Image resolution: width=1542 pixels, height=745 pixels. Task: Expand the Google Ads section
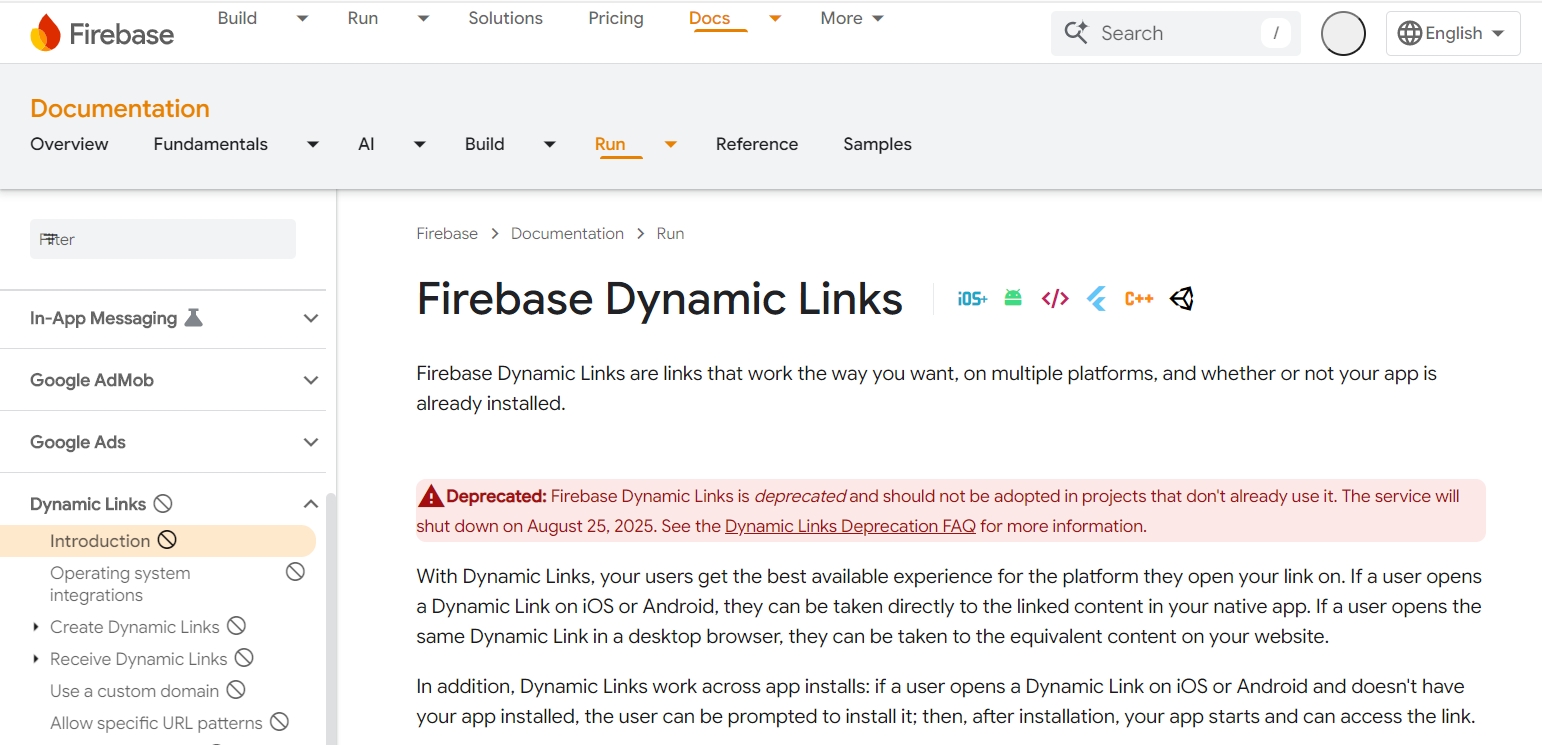pyautogui.click(x=311, y=442)
